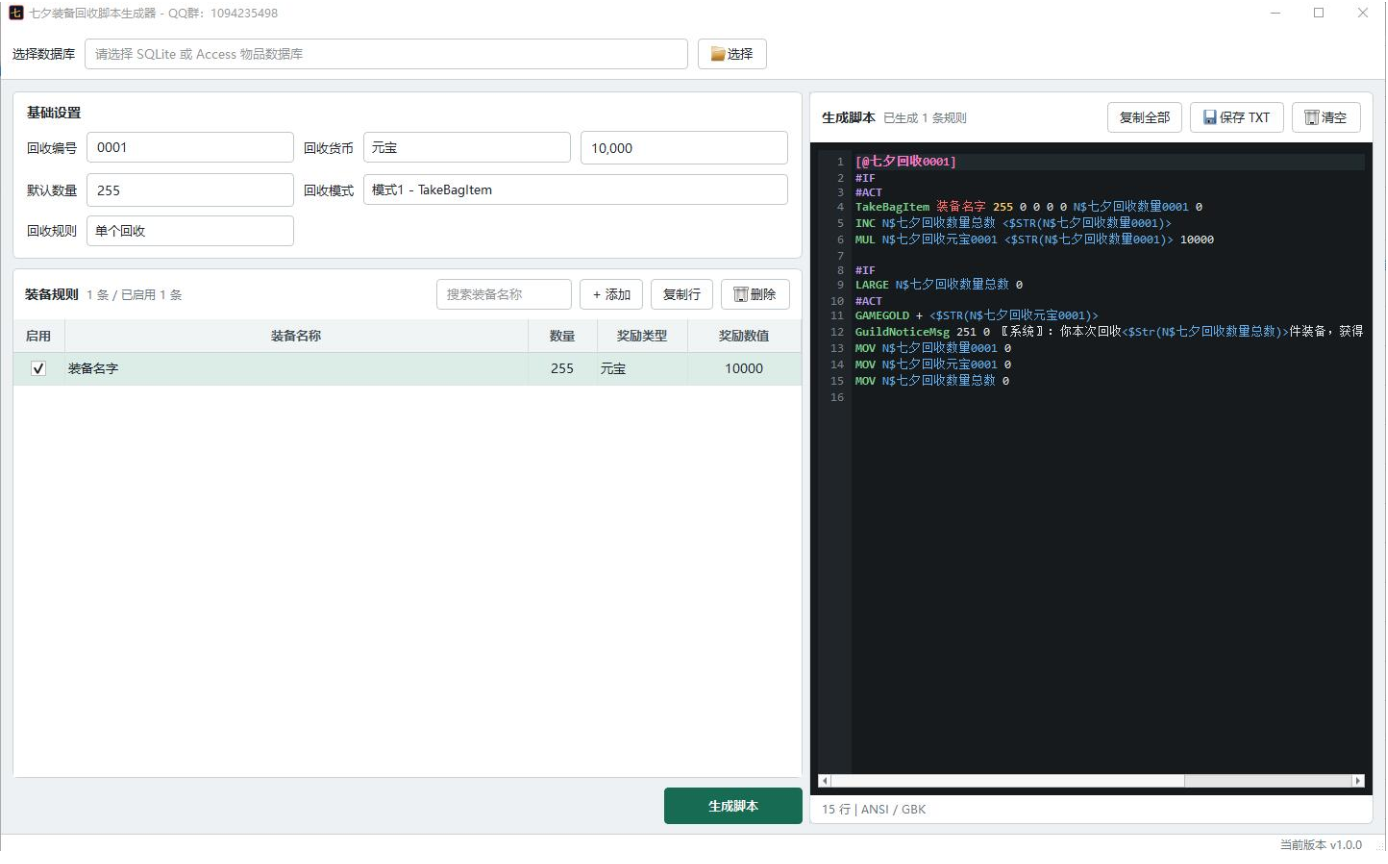1388x864 pixels.
Task: Click the reward amount field showing 10,000
Action: point(684,147)
